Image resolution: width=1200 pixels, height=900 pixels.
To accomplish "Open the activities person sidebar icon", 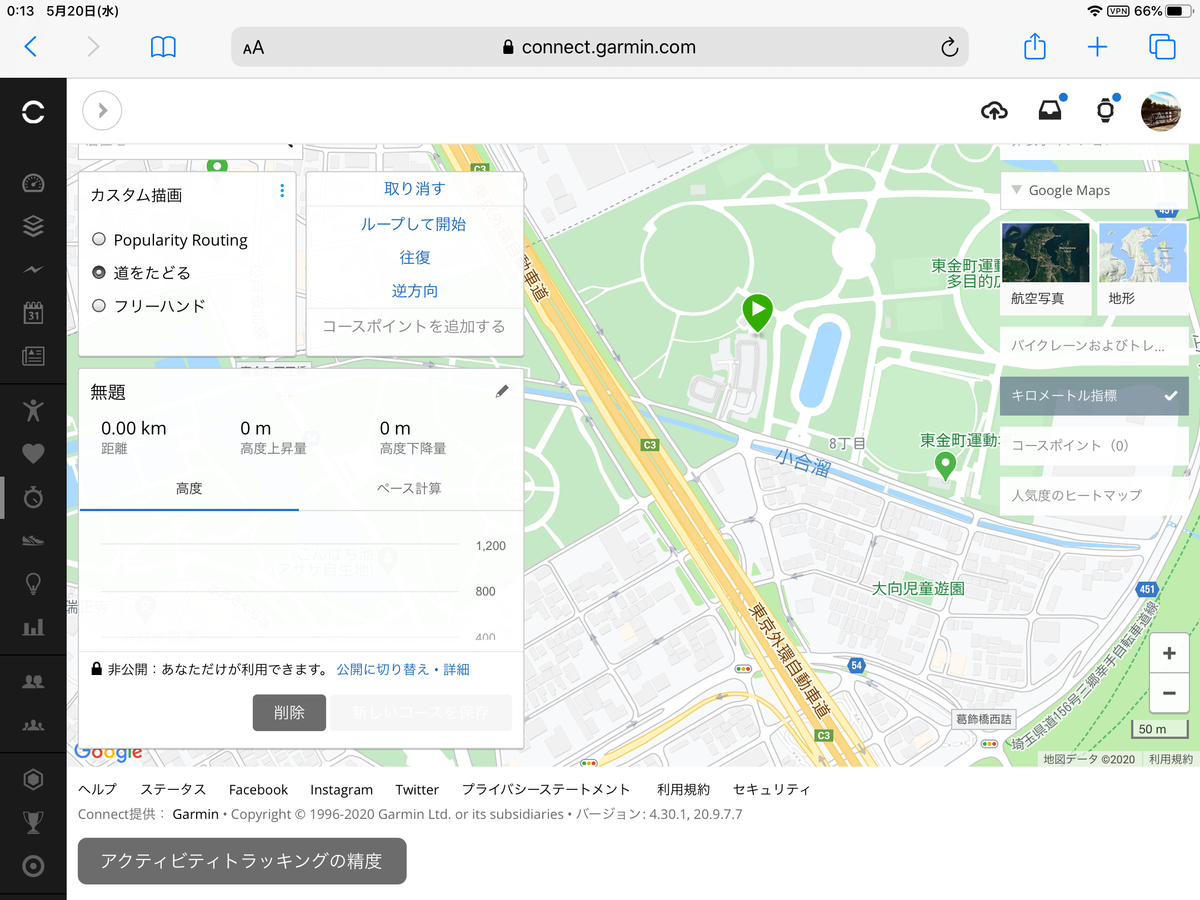I will coord(33,409).
